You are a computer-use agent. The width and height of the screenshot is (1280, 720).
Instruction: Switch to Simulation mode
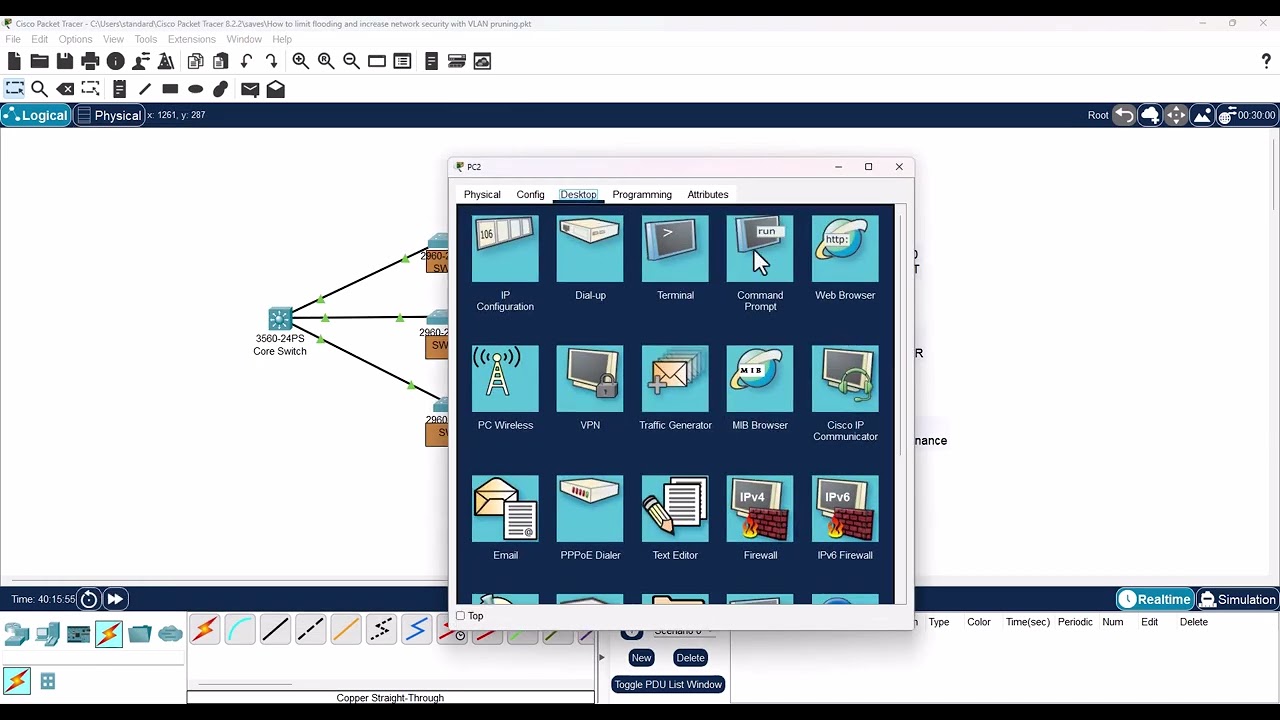coord(1238,599)
